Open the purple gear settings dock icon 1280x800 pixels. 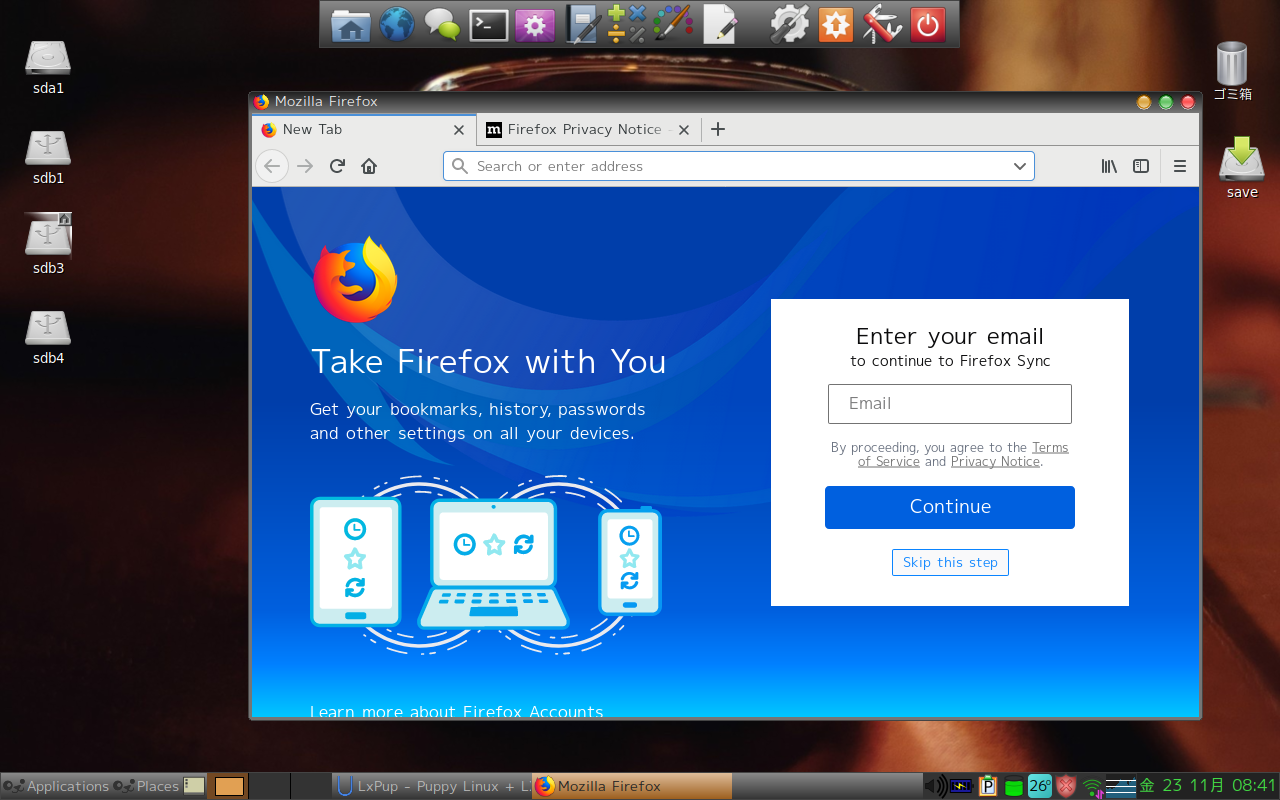click(x=535, y=24)
